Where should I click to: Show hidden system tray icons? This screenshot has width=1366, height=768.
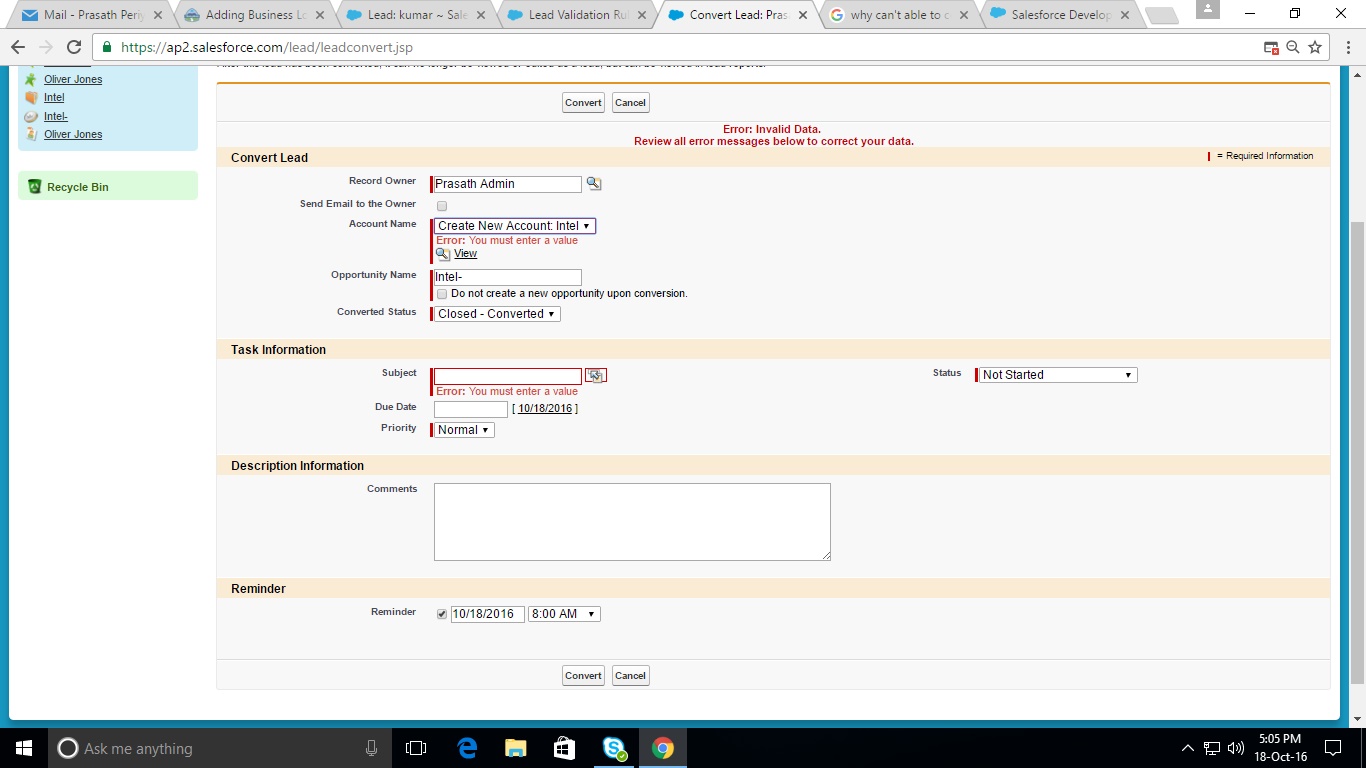click(1188, 748)
